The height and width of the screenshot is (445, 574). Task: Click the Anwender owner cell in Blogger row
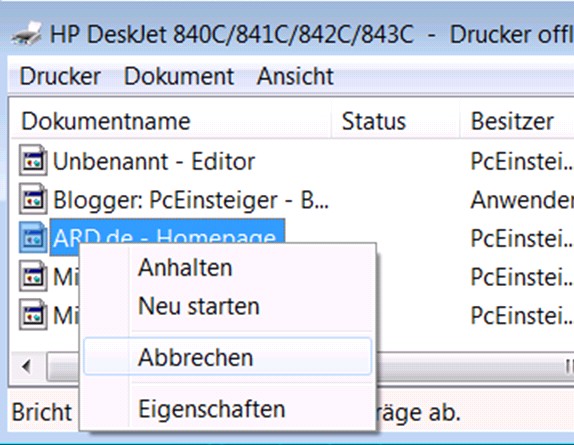tap(522, 200)
